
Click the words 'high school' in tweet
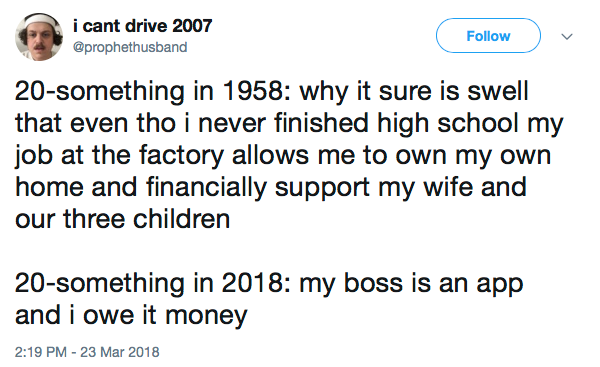click(x=448, y=124)
